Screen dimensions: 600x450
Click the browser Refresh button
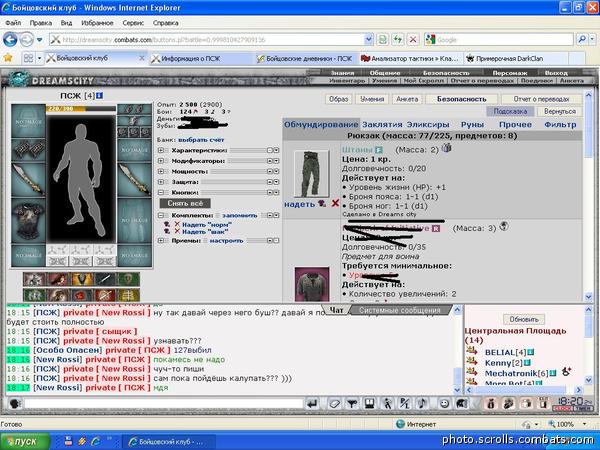coord(398,39)
